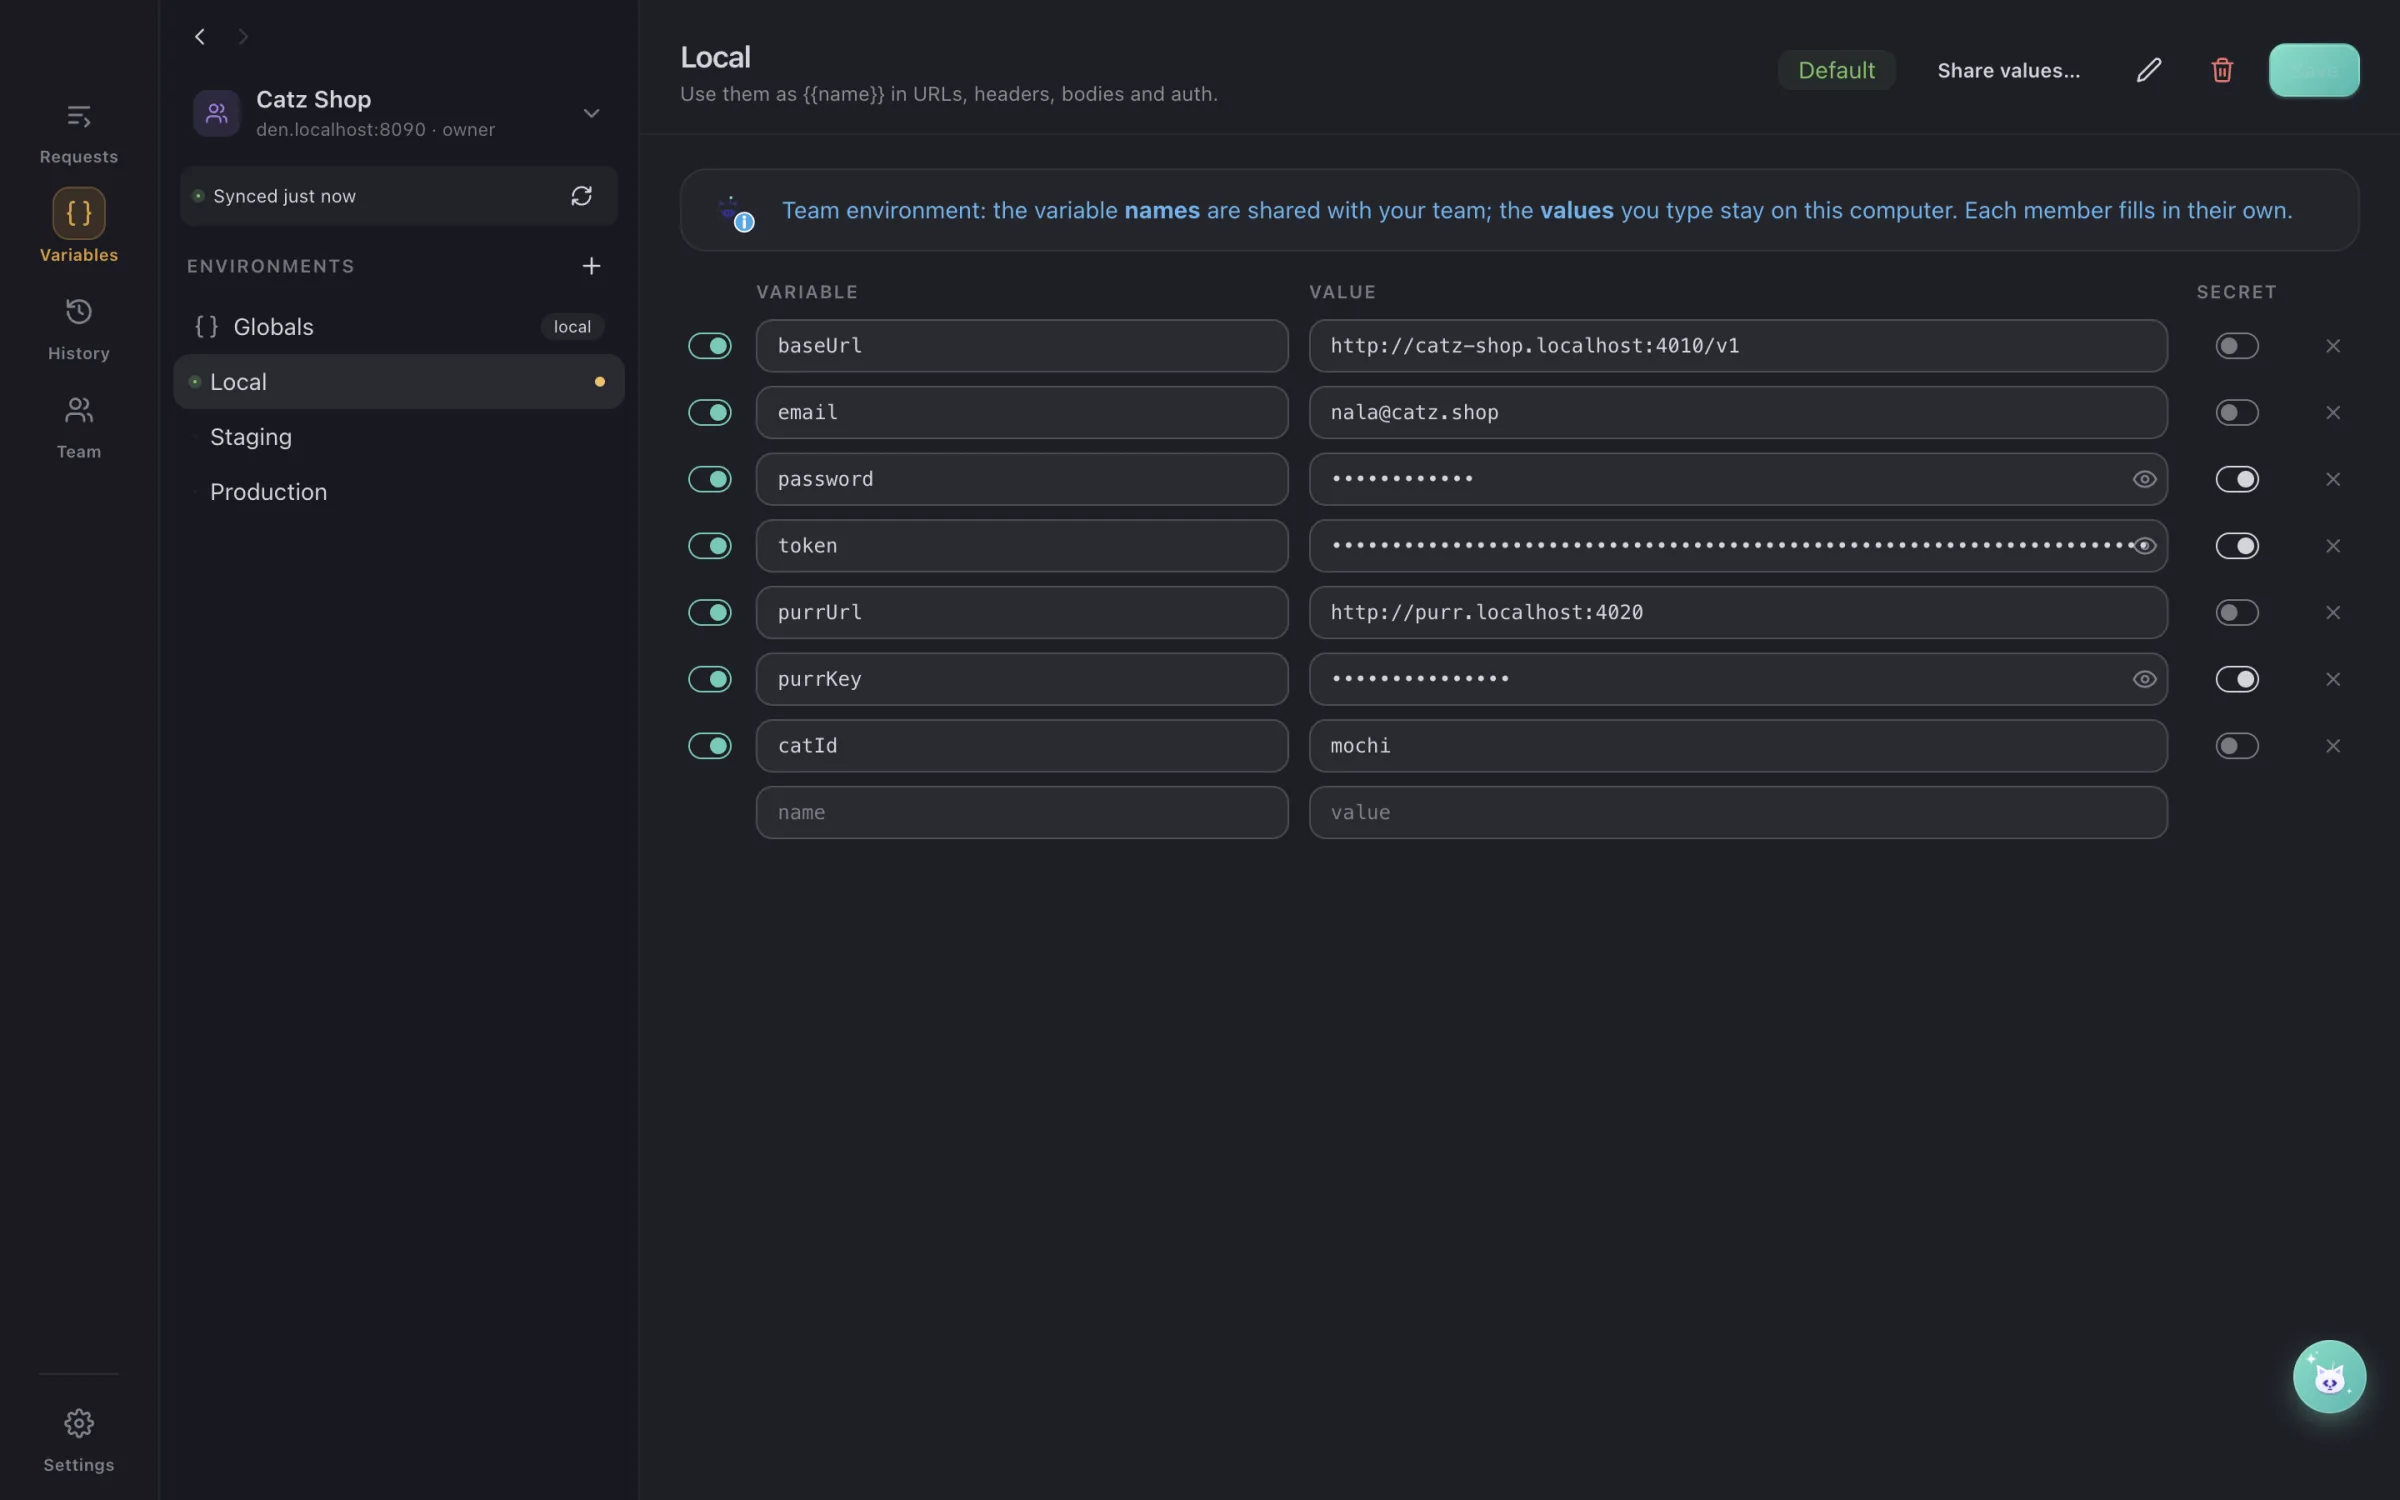Open the Team section in sidebar
Screen dimensions: 2400x1500
coord(78,428)
